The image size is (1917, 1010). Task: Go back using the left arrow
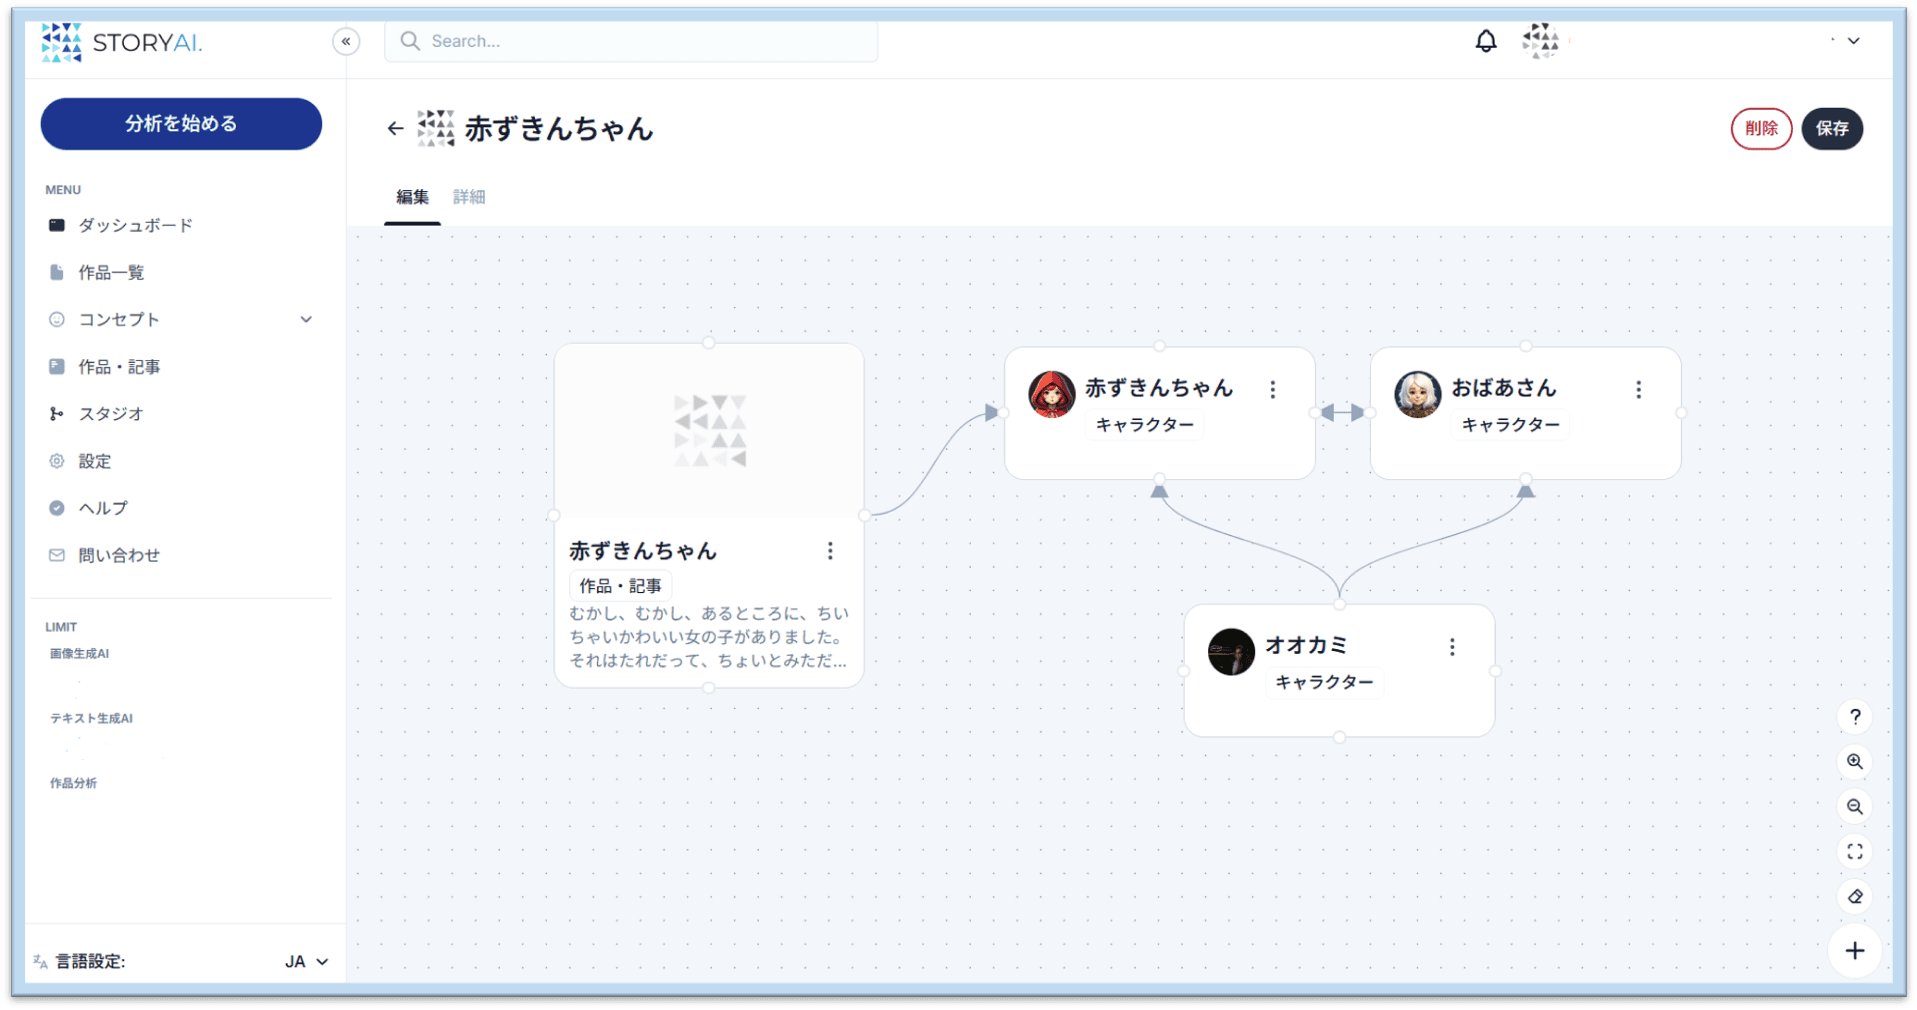click(x=395, y=128)
